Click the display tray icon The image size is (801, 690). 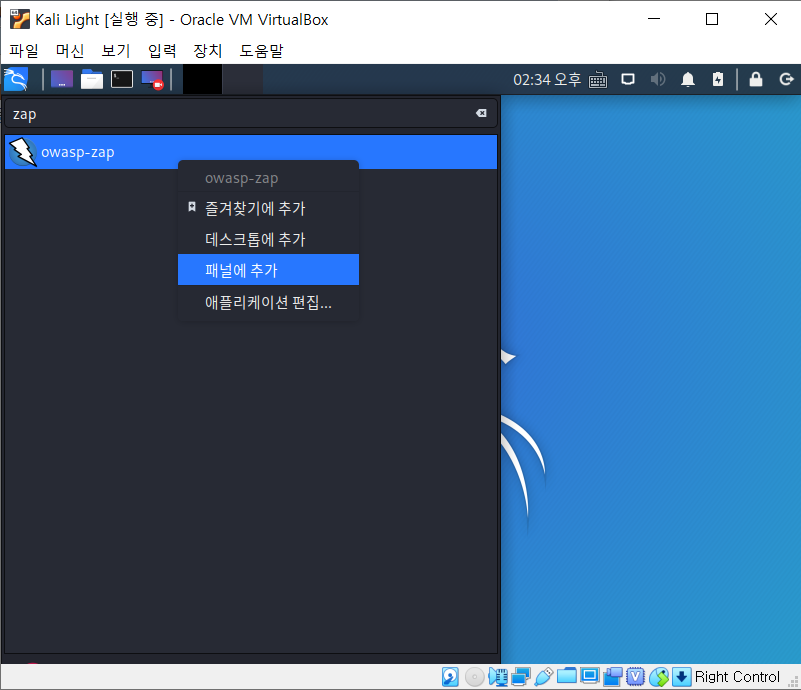(x=628, y=80)
